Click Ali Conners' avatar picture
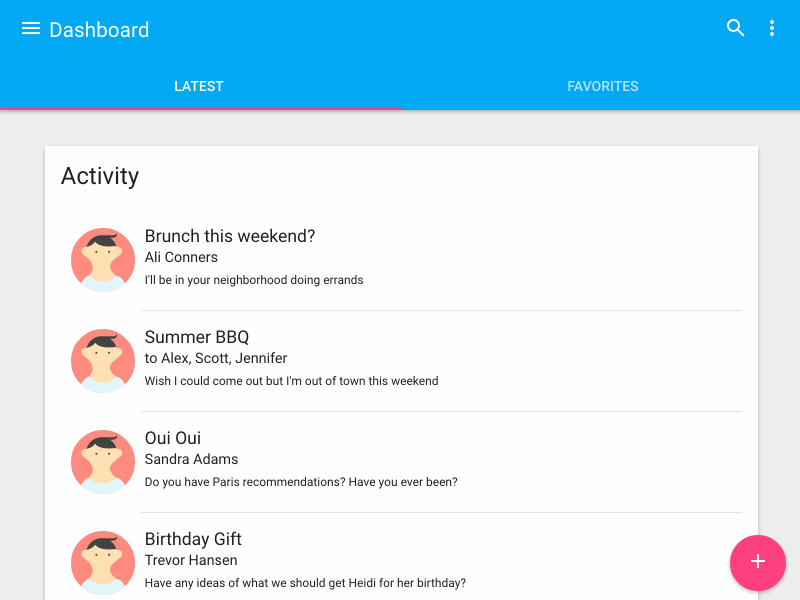 click(x=102, y=259)
